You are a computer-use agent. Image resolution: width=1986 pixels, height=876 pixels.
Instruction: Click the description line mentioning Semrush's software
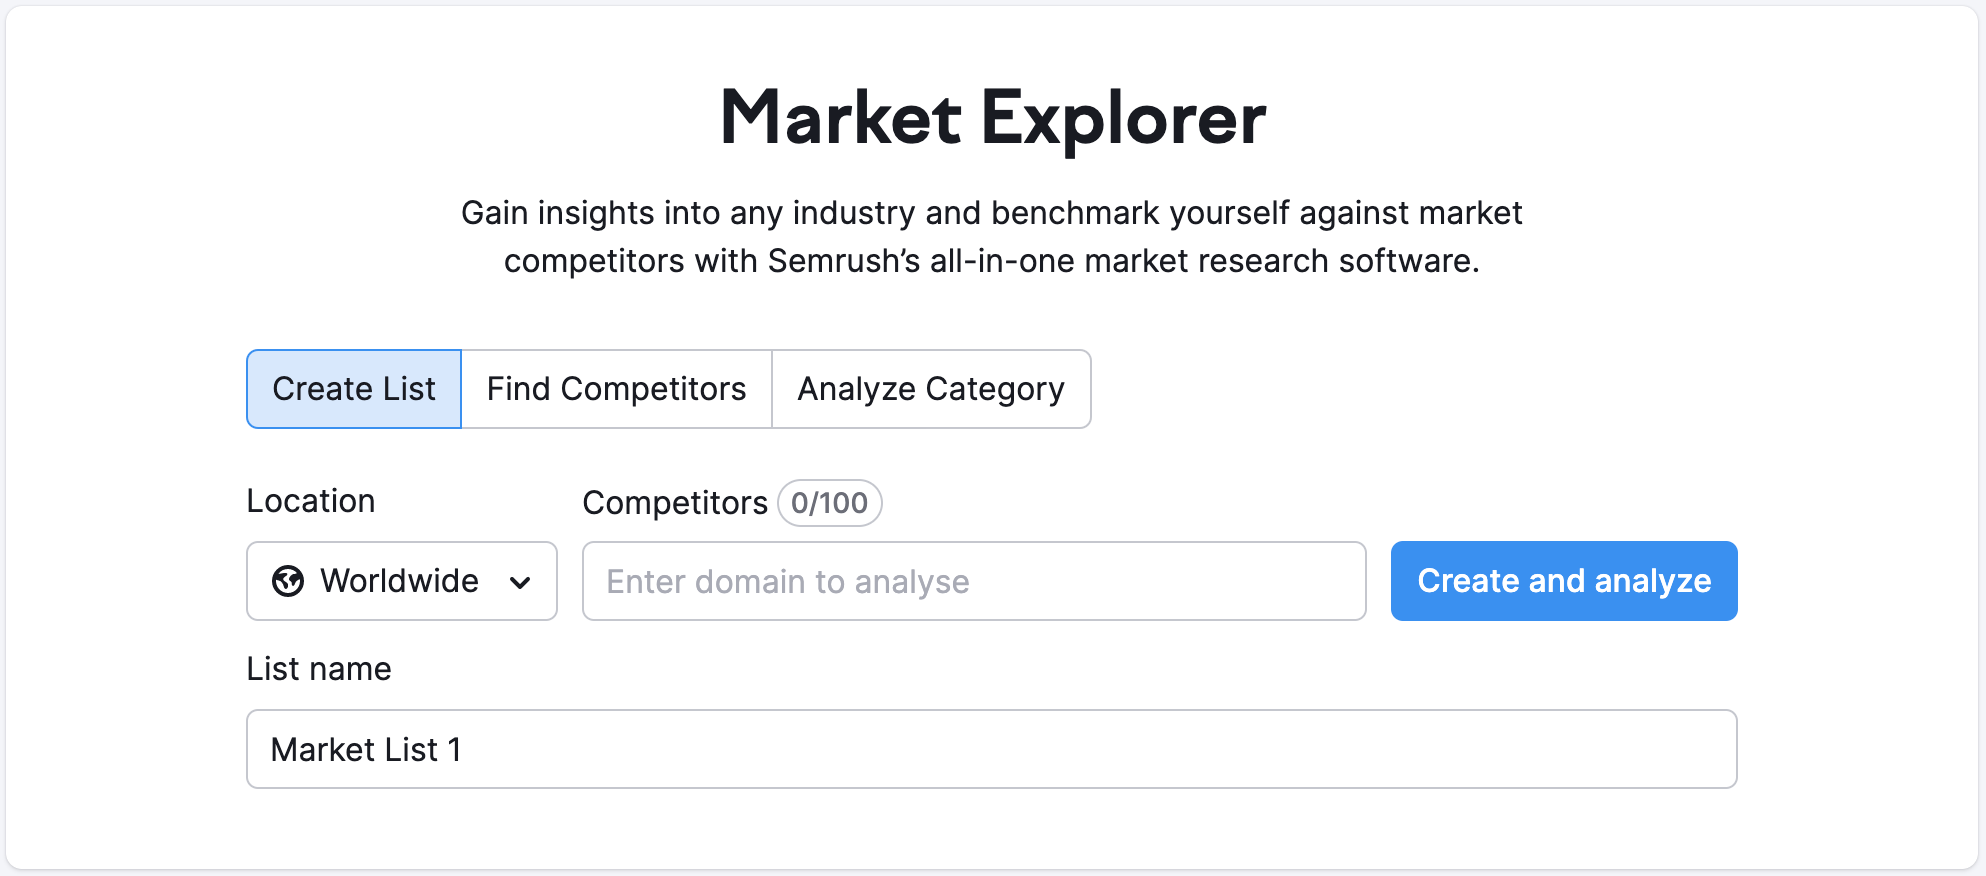click(x=992, y=261)
